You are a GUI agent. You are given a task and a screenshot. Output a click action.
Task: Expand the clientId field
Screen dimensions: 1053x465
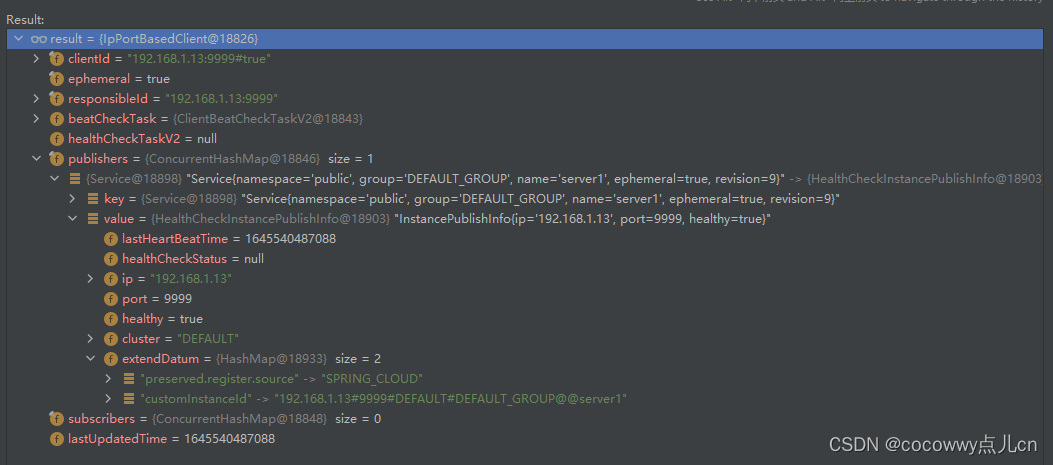tap(37, 59)
